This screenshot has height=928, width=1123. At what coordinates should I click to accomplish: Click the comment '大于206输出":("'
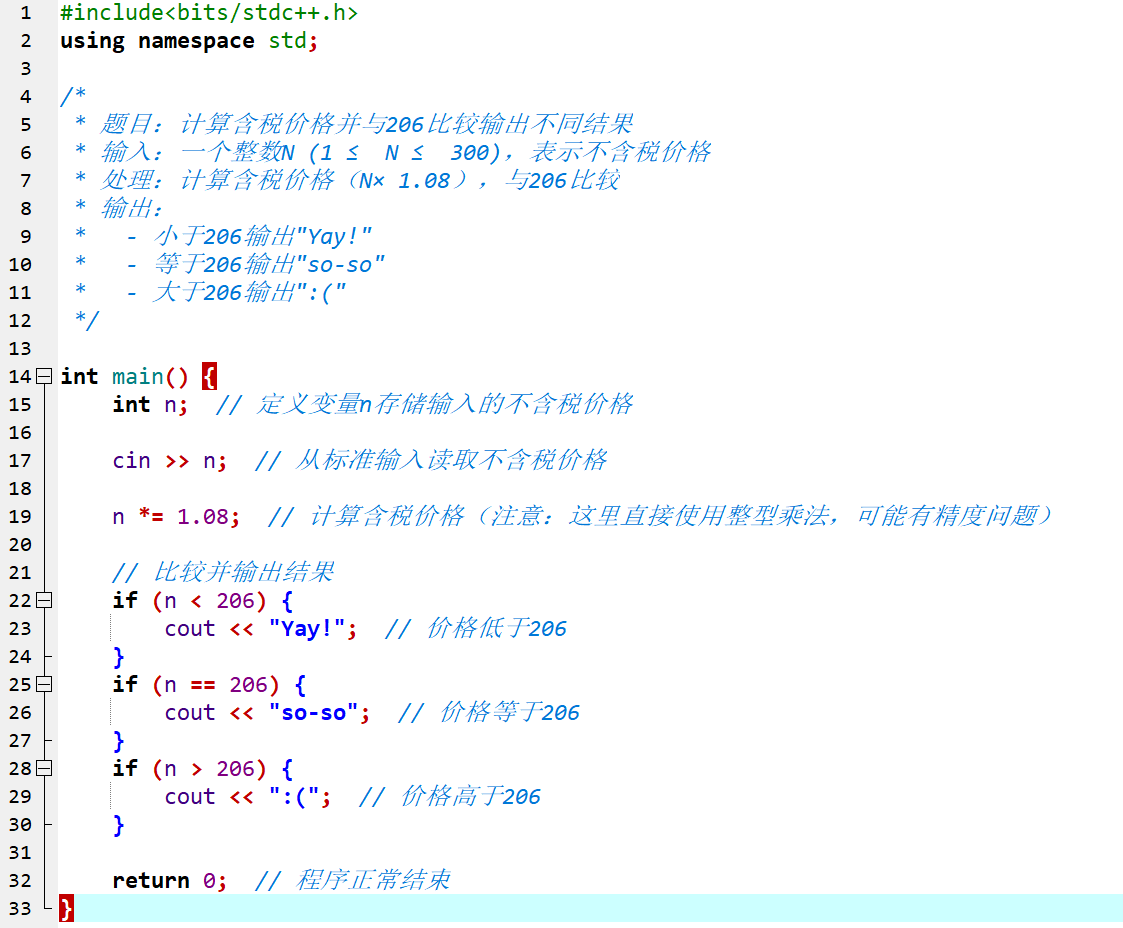tap(249, 292)
